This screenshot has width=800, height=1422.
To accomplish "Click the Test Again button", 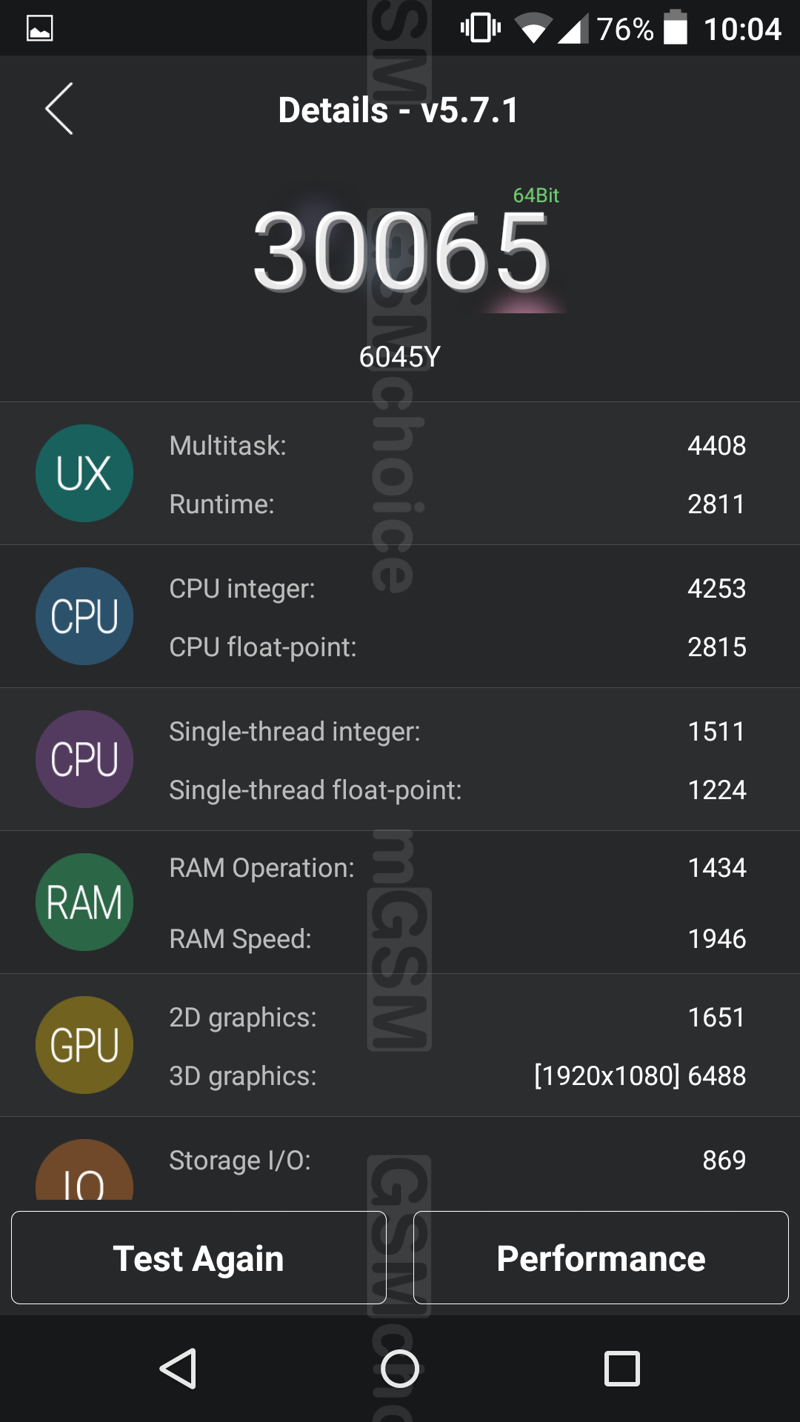I will pyautogui.click(x=198, y=1257).
